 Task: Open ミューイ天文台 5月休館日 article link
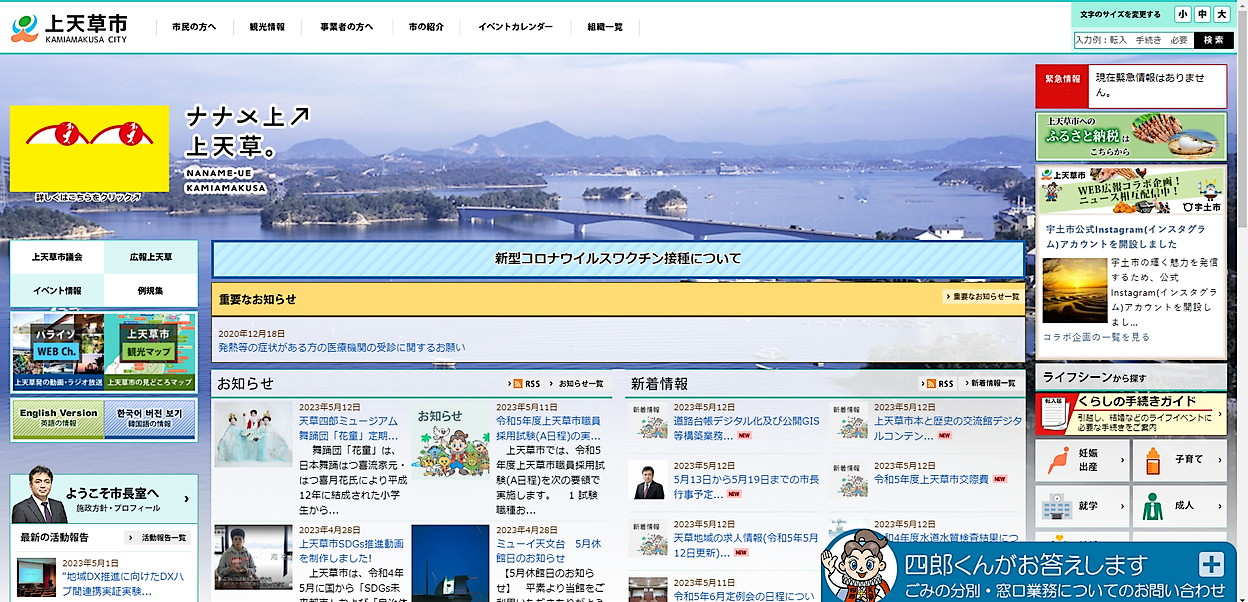point(548,551)
